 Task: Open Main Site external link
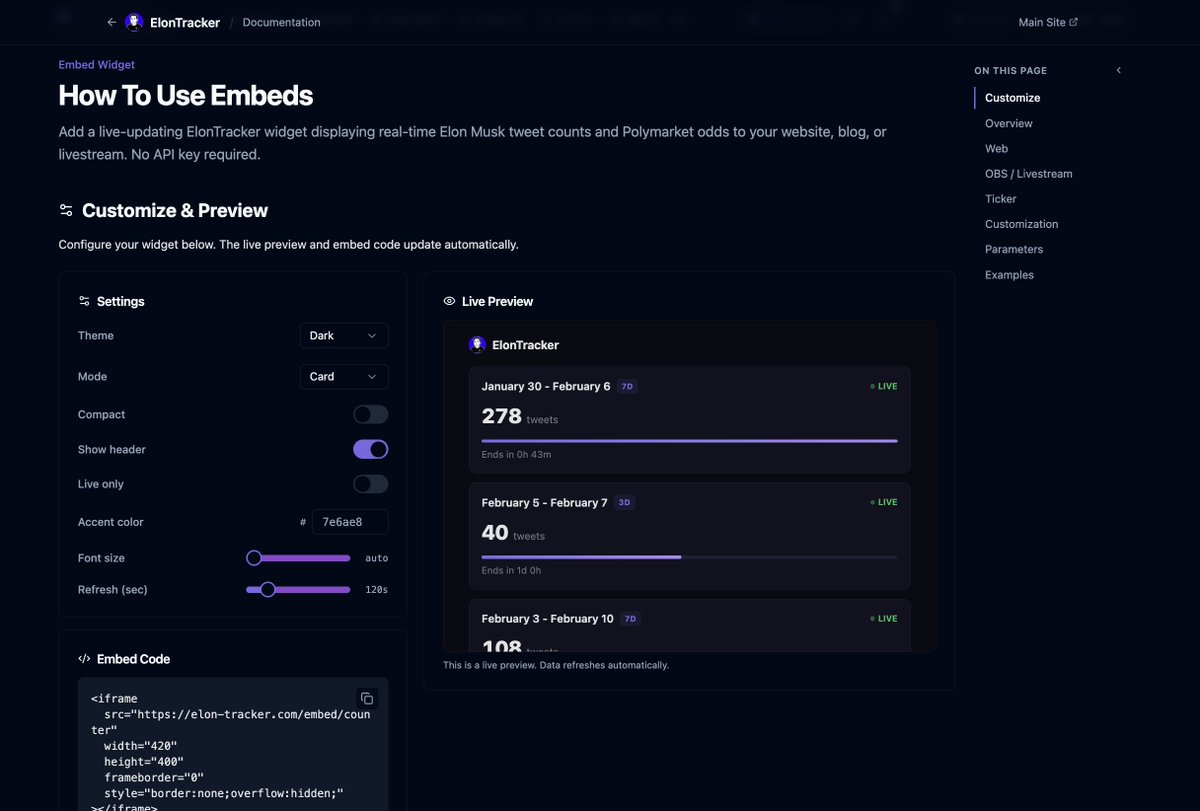pyautogui.click(x=1048, y=22)
